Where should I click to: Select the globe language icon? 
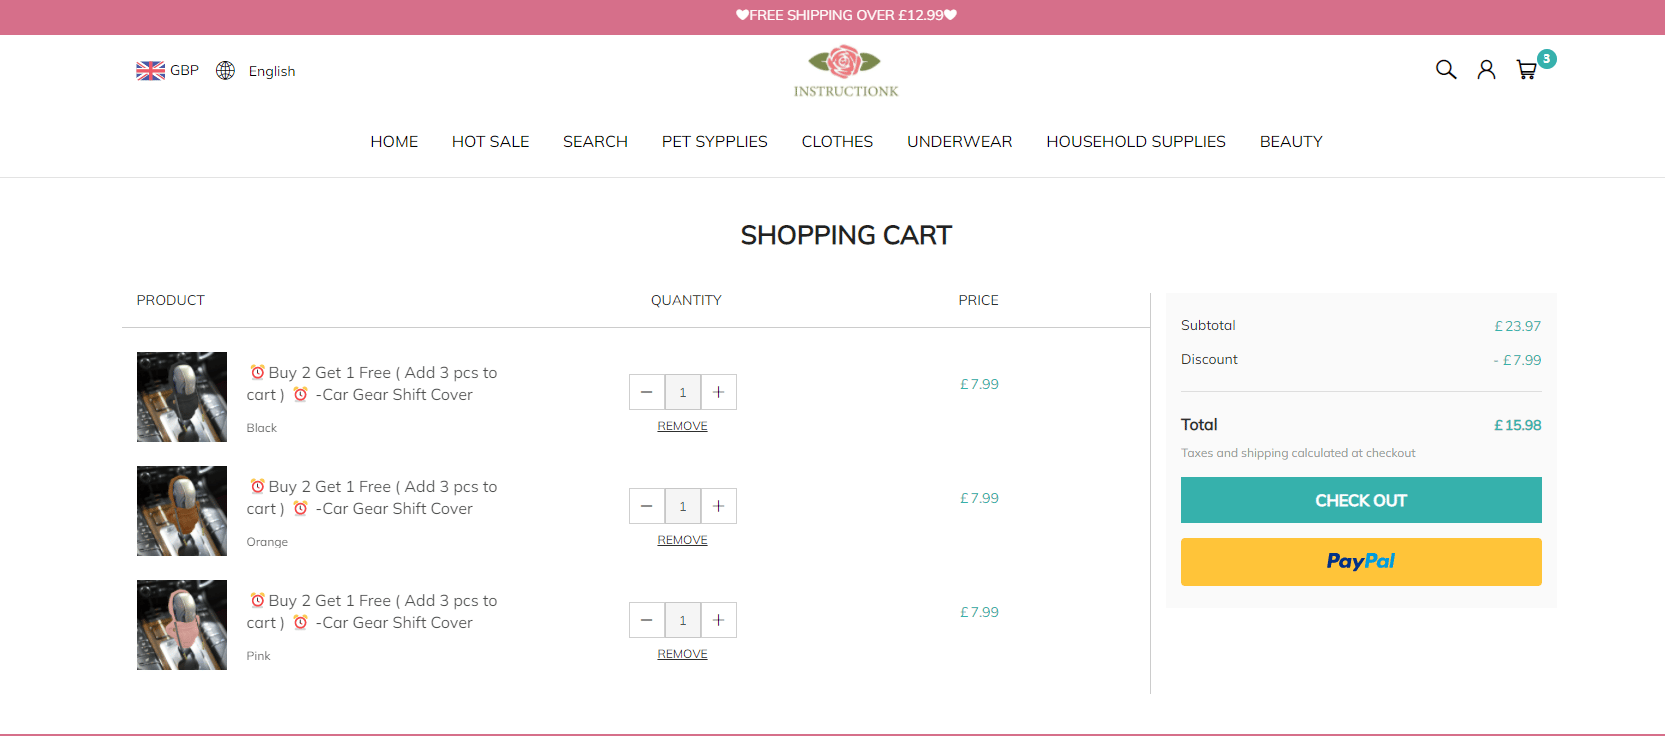pyautogui.click(x=226, y=71)
